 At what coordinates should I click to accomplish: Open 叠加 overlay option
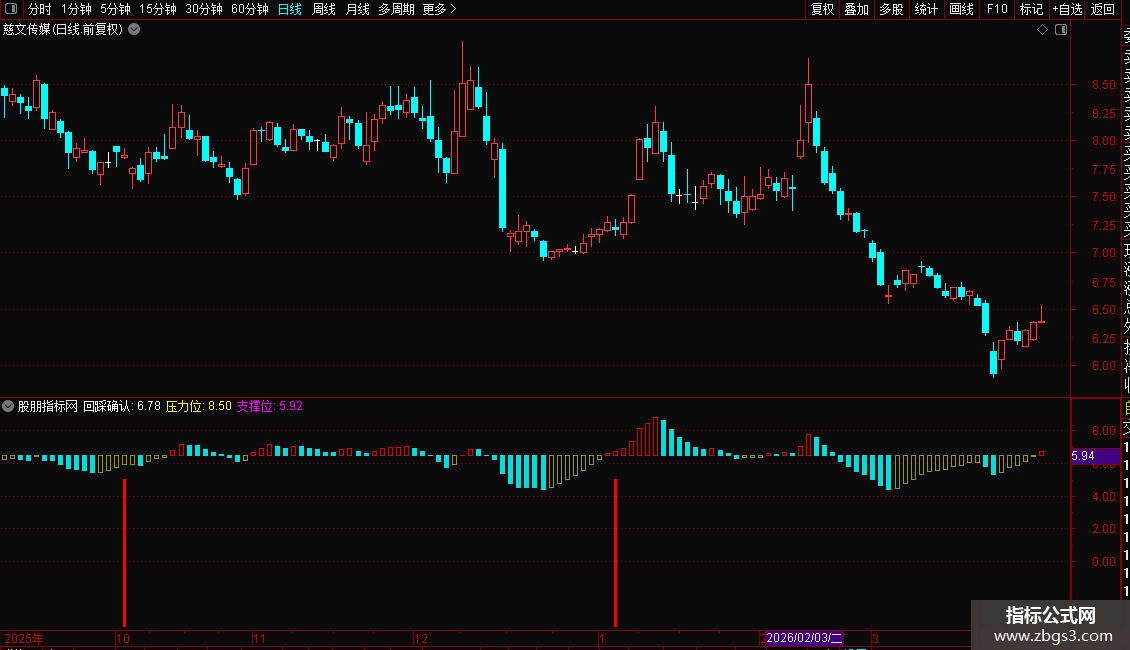tap(857, 9)
